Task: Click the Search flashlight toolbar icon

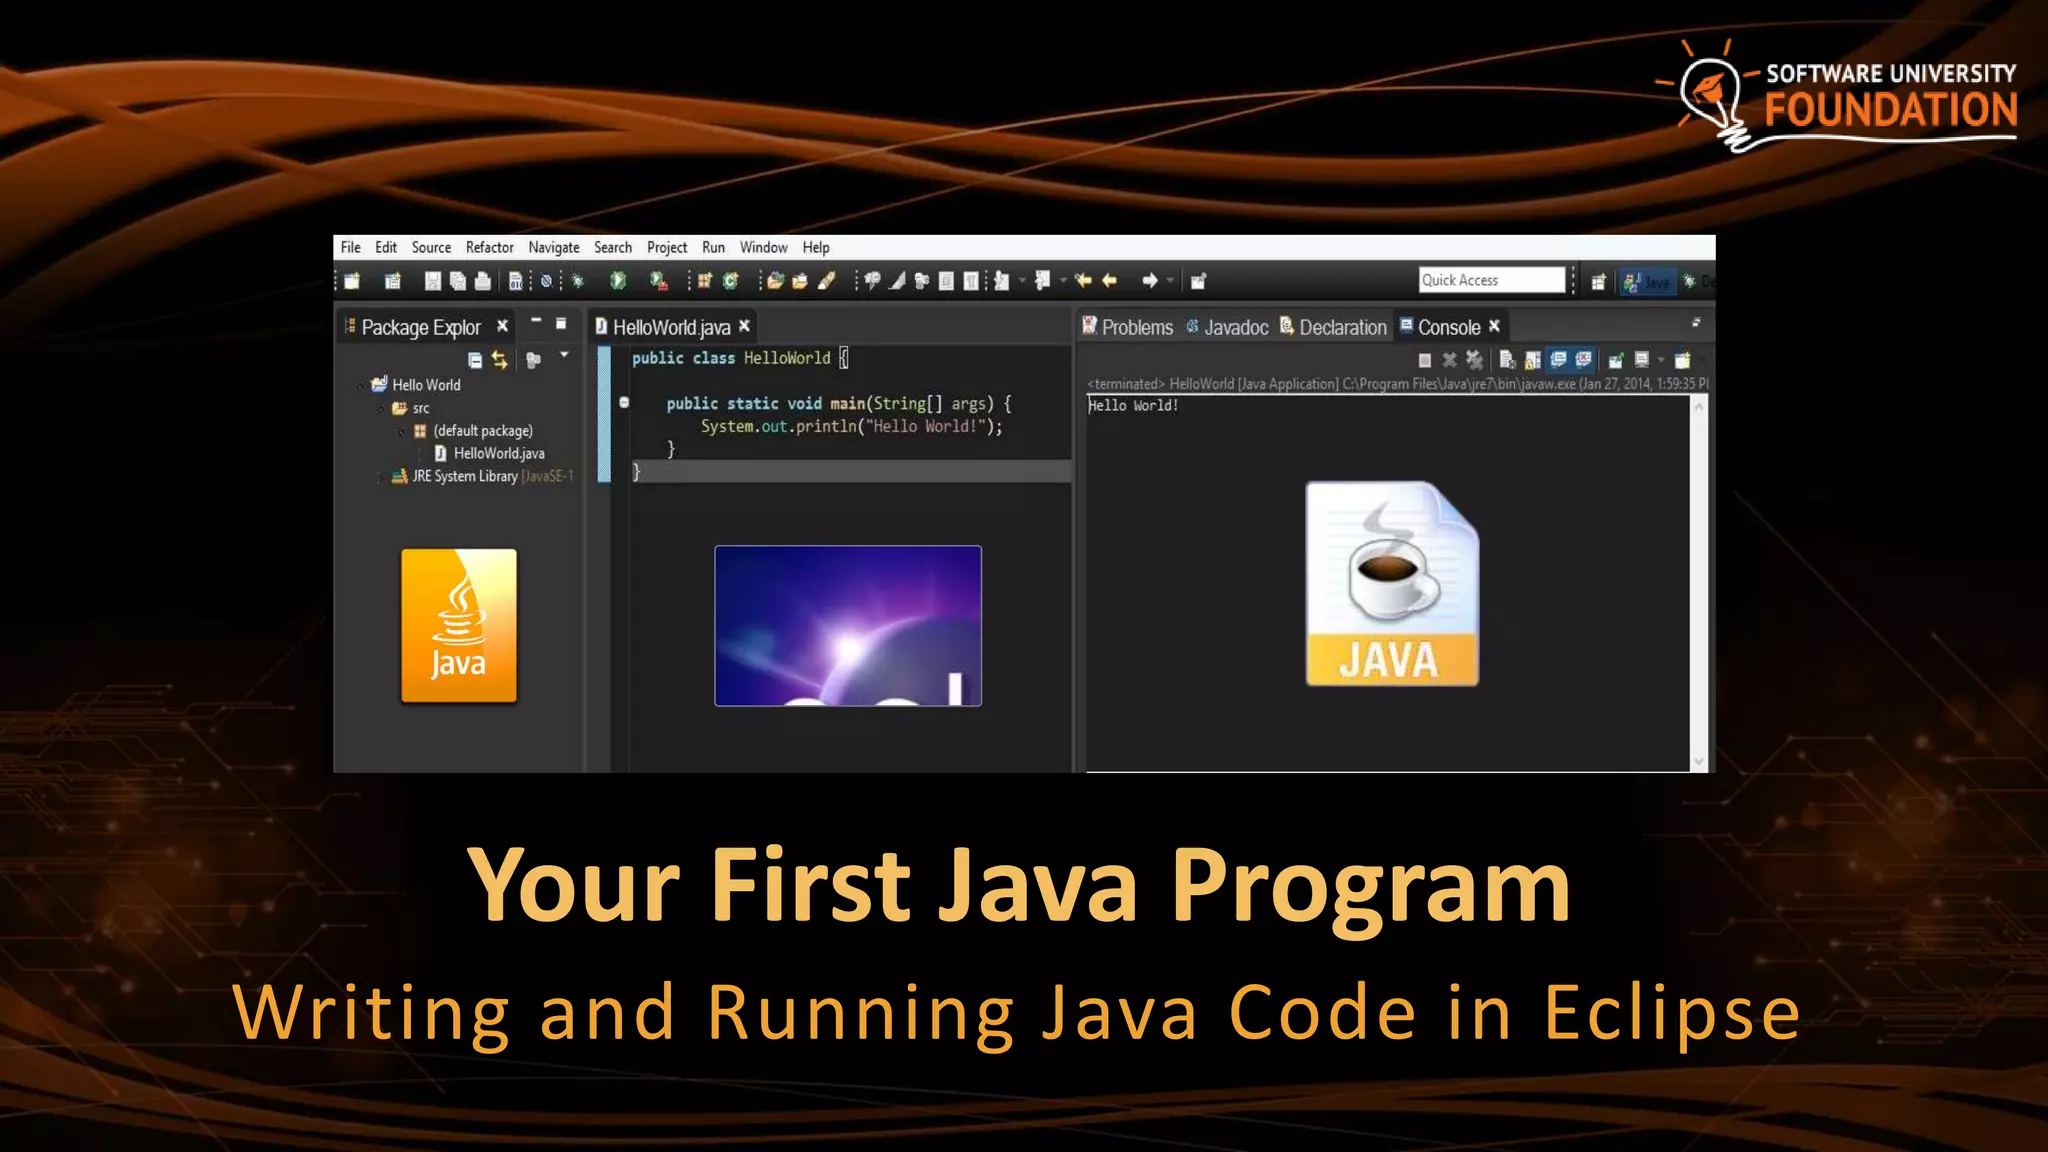Action: [x=825, y=281]
